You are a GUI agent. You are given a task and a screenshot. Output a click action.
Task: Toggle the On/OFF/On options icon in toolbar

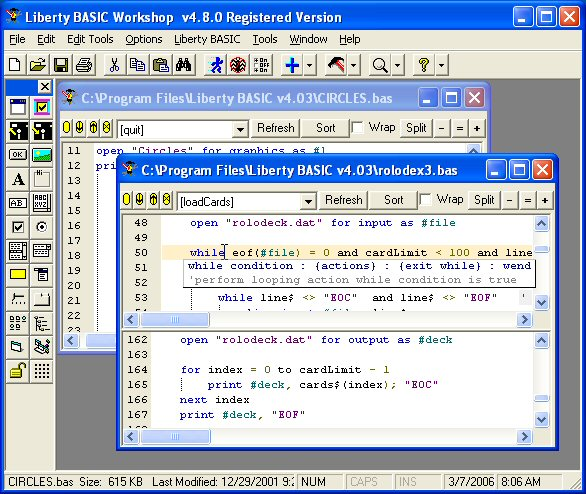[261, 65]
